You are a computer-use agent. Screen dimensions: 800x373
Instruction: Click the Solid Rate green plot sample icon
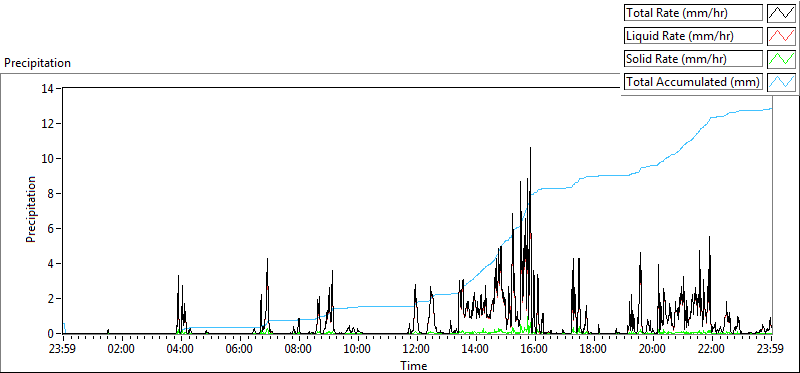[781, 59]
